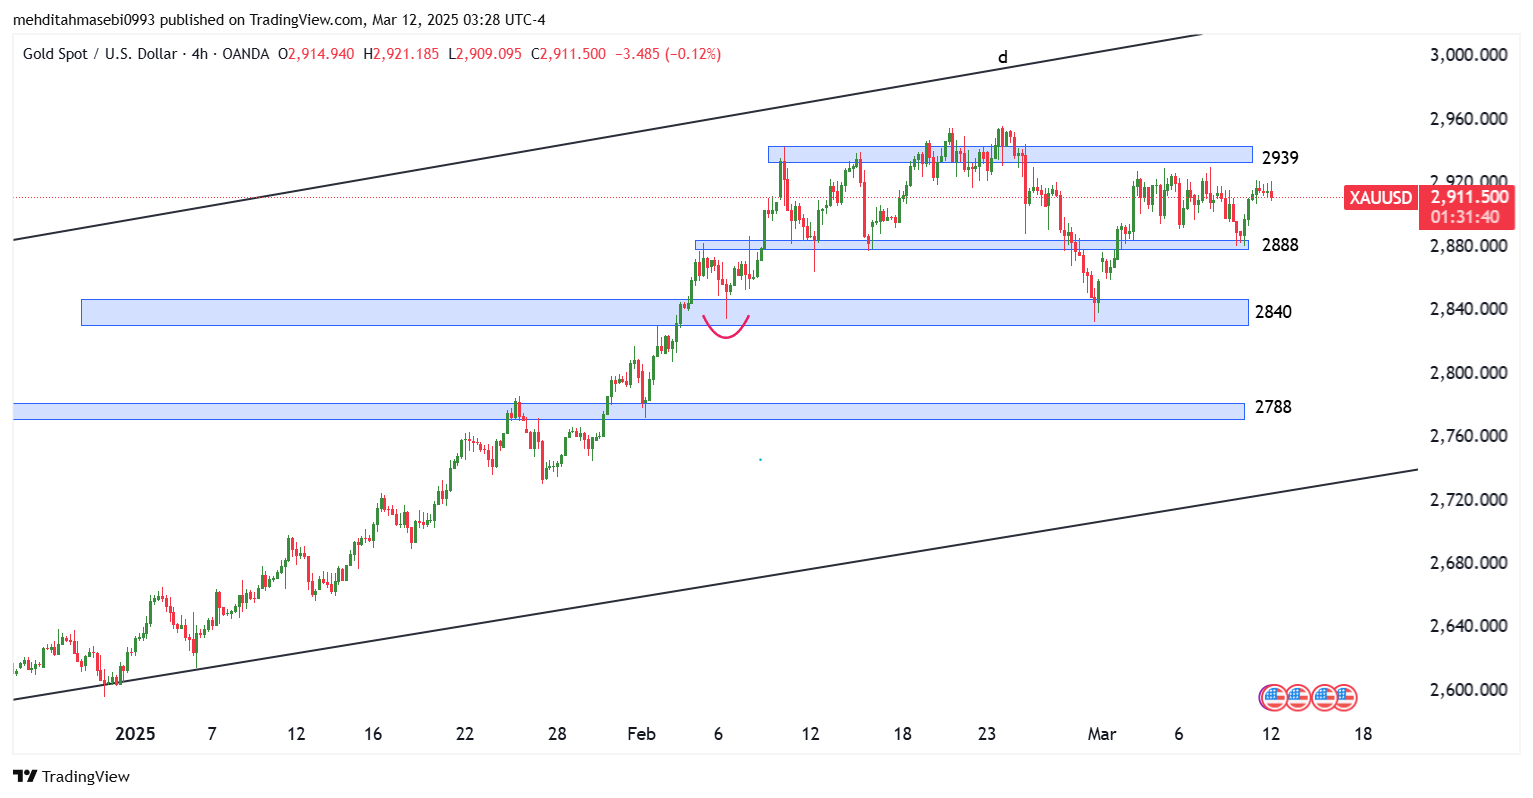Click the 01:31:40 countdown timer
This screenshot has width=1533, height=798.
(x=1465, y=217)
